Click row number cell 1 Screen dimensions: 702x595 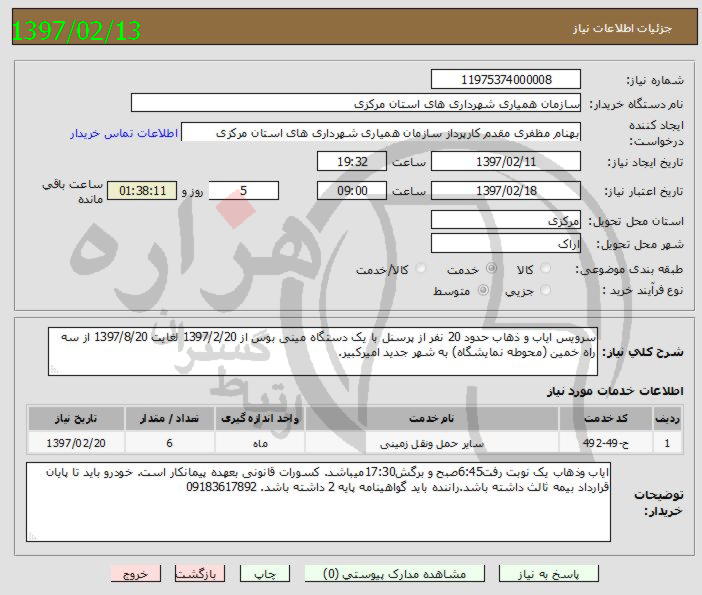tap(667, 443)
